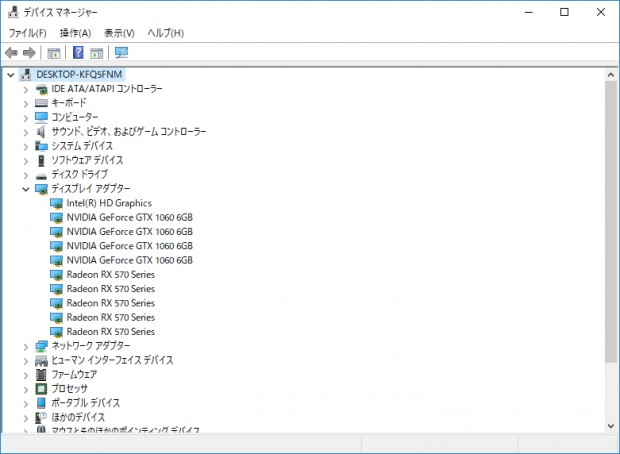
Task: Click the プロセッサ icon
Action: click(x=41, y=389)
